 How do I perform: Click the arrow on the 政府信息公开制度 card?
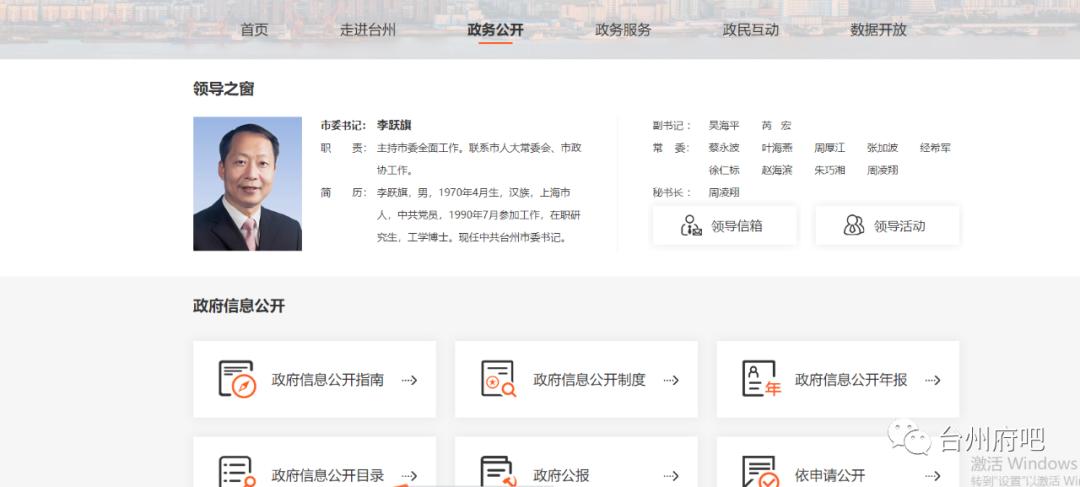coord(671,380)
